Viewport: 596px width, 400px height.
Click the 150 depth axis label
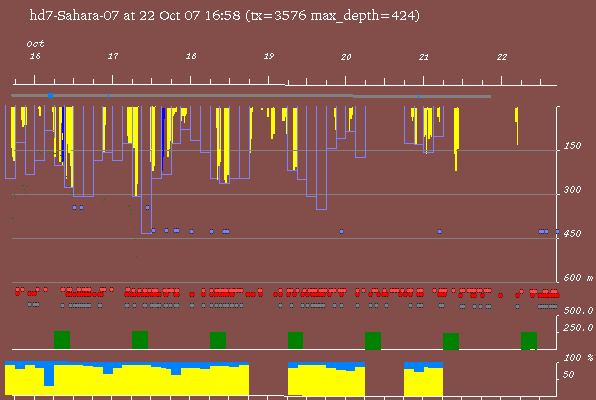pyautogui.click(x=572, y=146)
